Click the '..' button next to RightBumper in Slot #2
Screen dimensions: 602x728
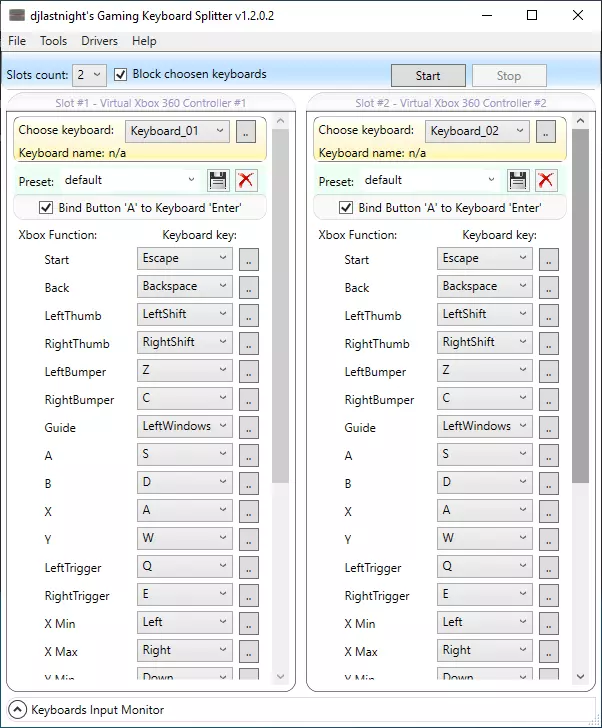[549, 399]
